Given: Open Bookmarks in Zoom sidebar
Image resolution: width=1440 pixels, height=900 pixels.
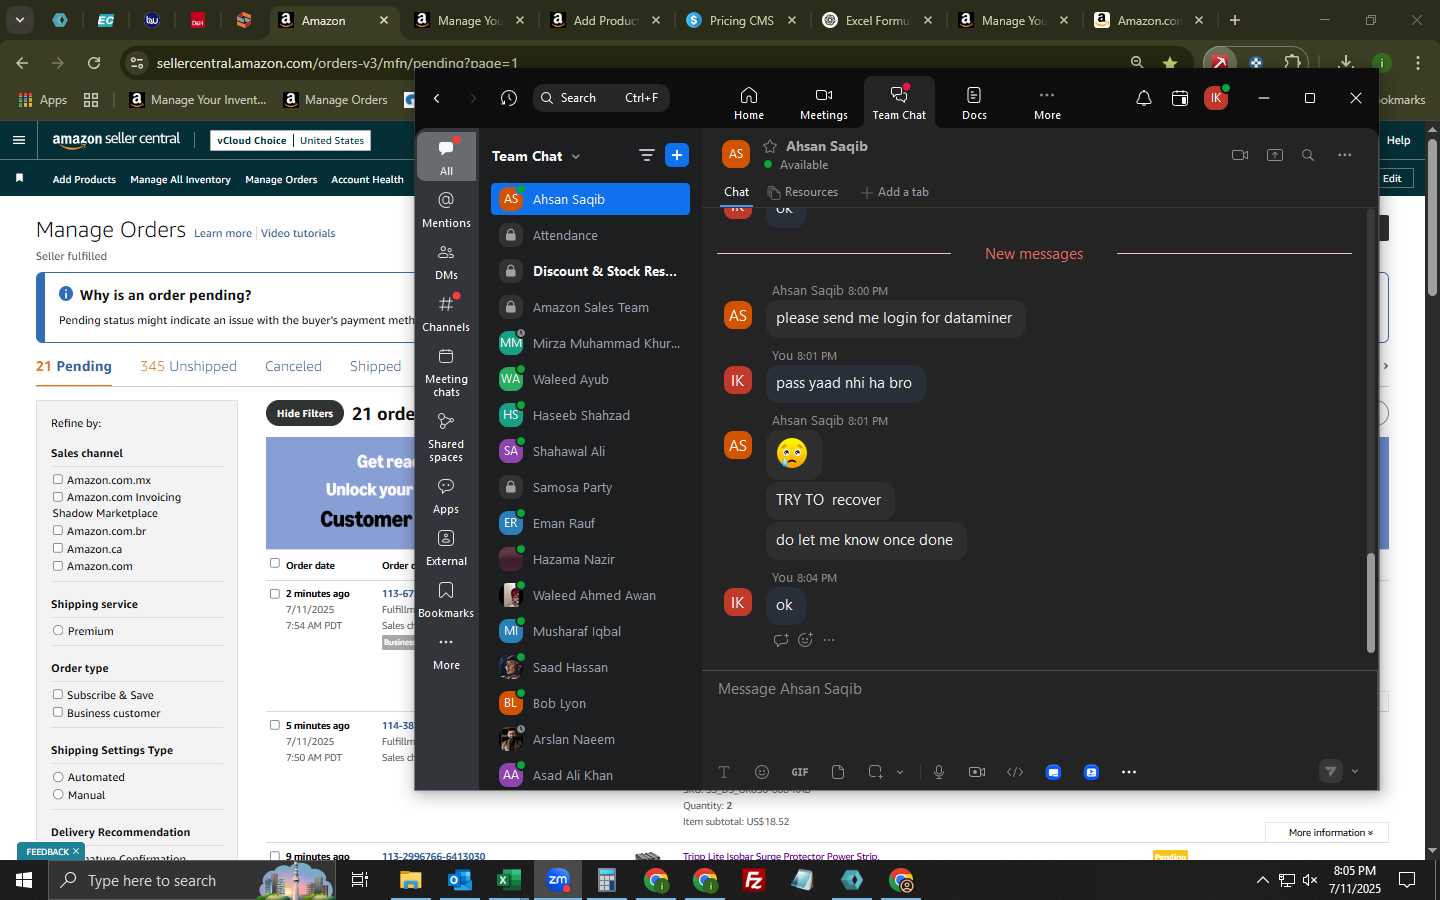Looking at the screenshot, I should [446, 600].
